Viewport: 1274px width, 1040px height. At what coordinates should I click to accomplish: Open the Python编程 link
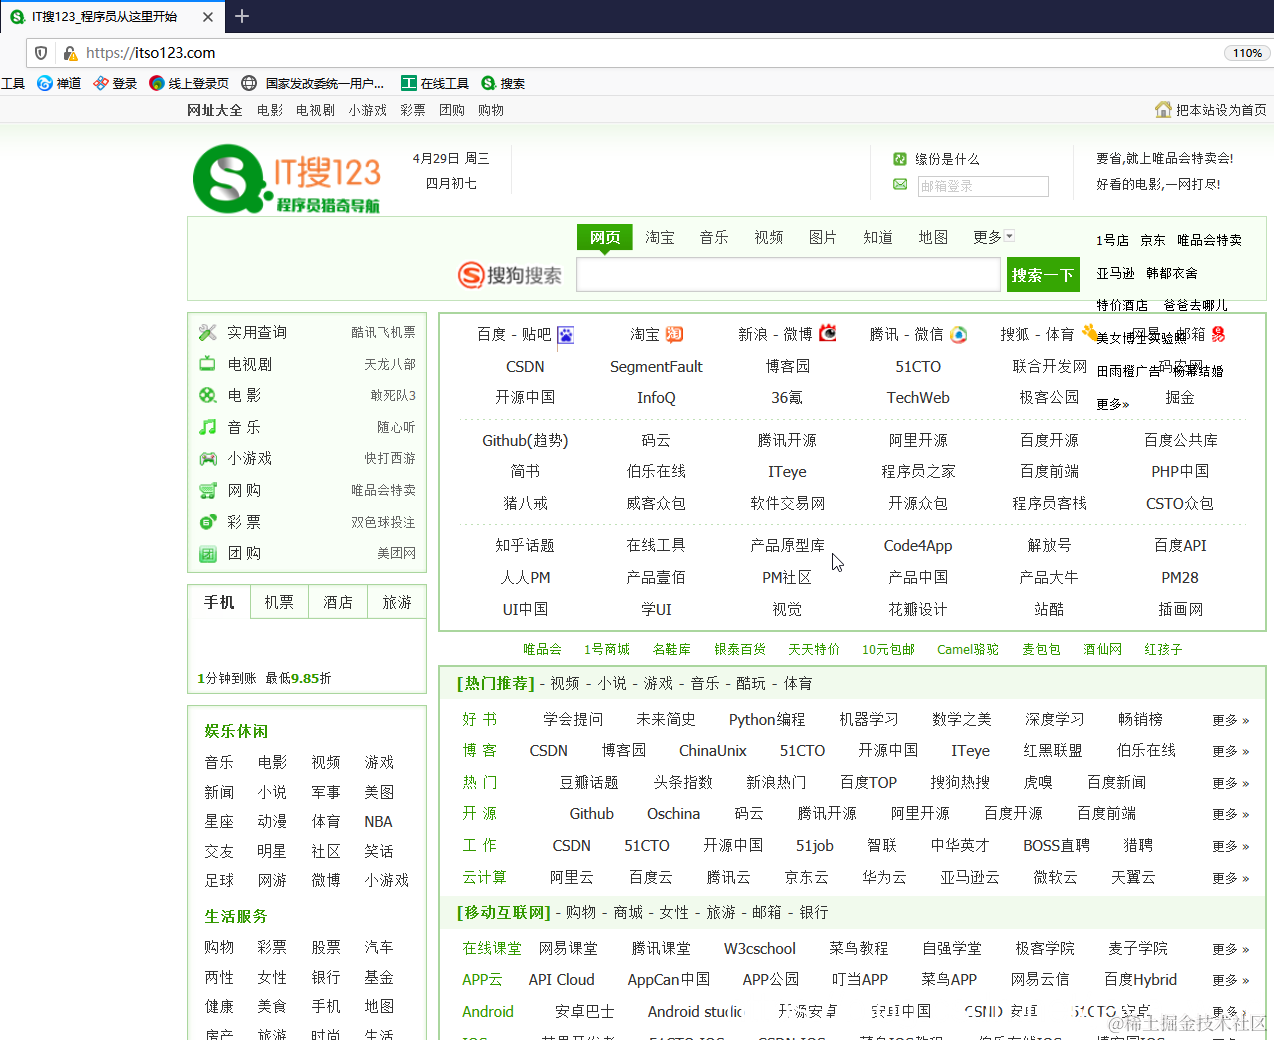click(x=767, y=720)
